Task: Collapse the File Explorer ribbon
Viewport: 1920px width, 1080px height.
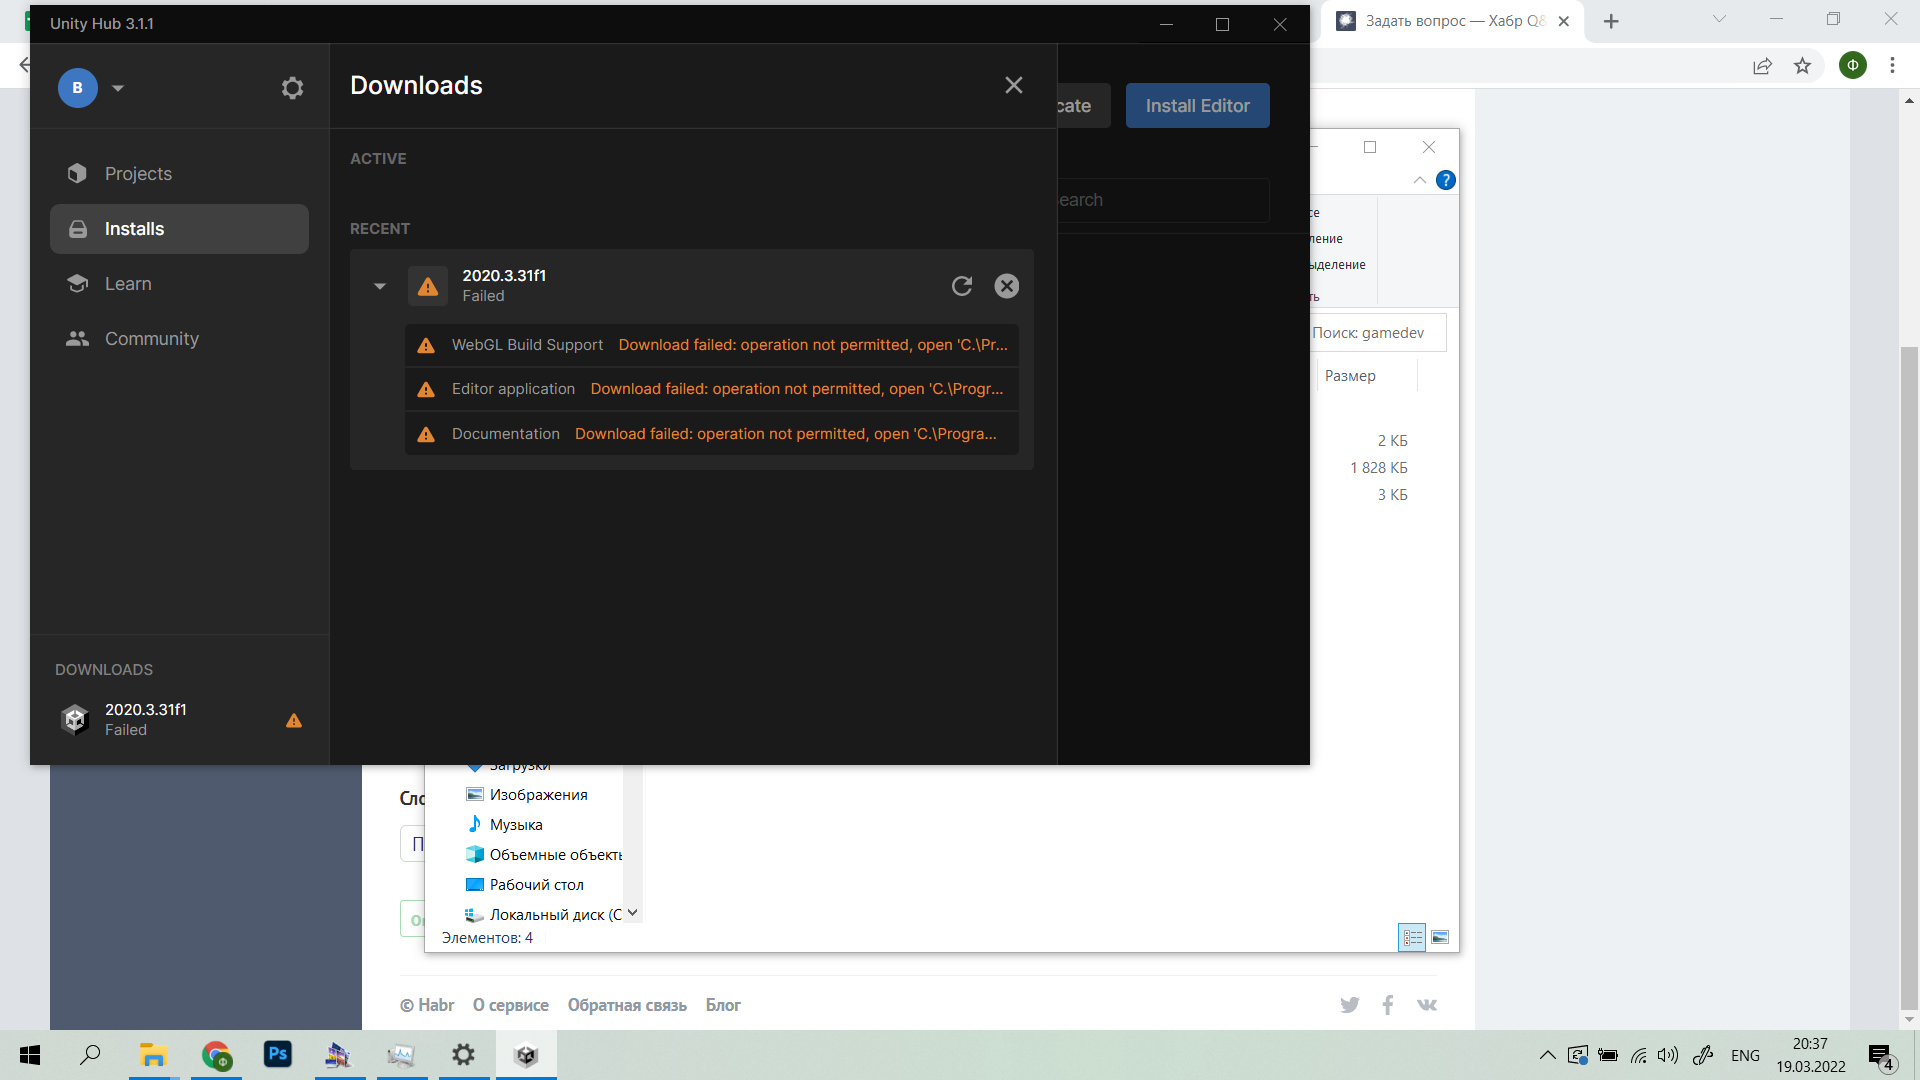Action: pos(1420,180)
